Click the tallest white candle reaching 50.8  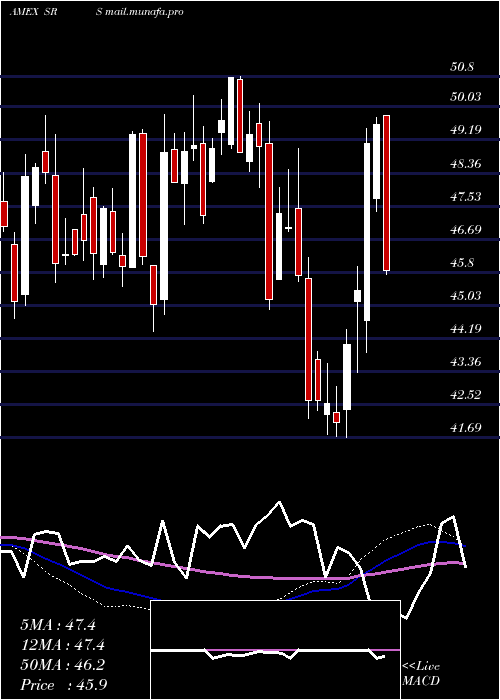pos(231,111)
